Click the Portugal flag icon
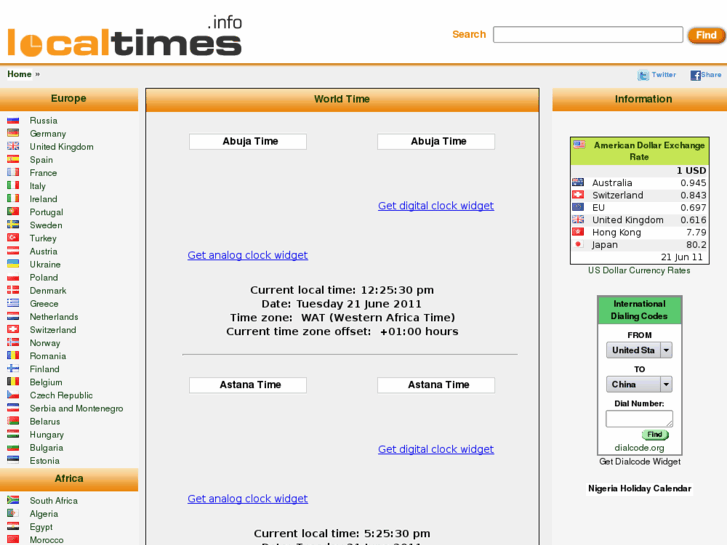This screenshot has width=727, height=545. (x=13, y=212)
